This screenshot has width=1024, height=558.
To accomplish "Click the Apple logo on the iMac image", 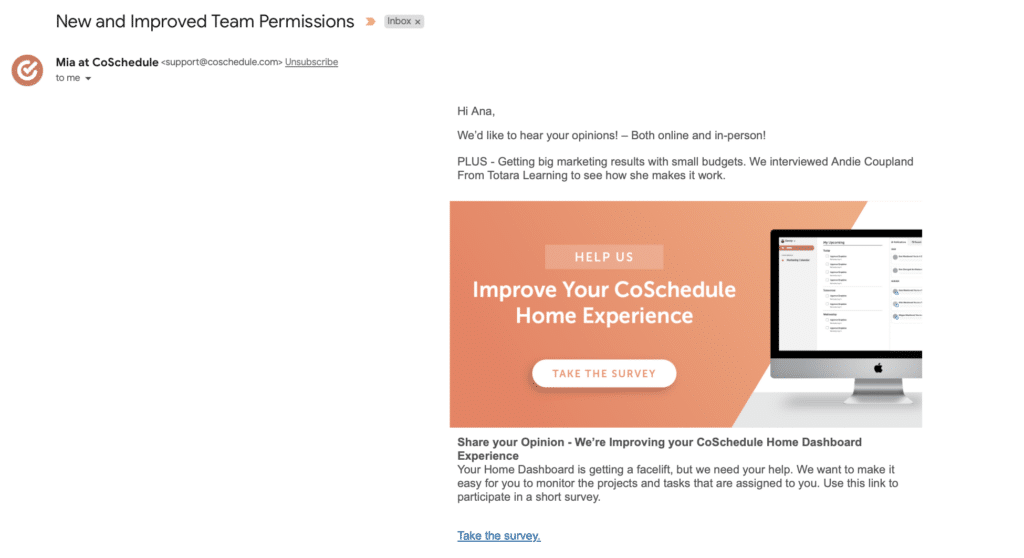I will (x=878, y=369).
